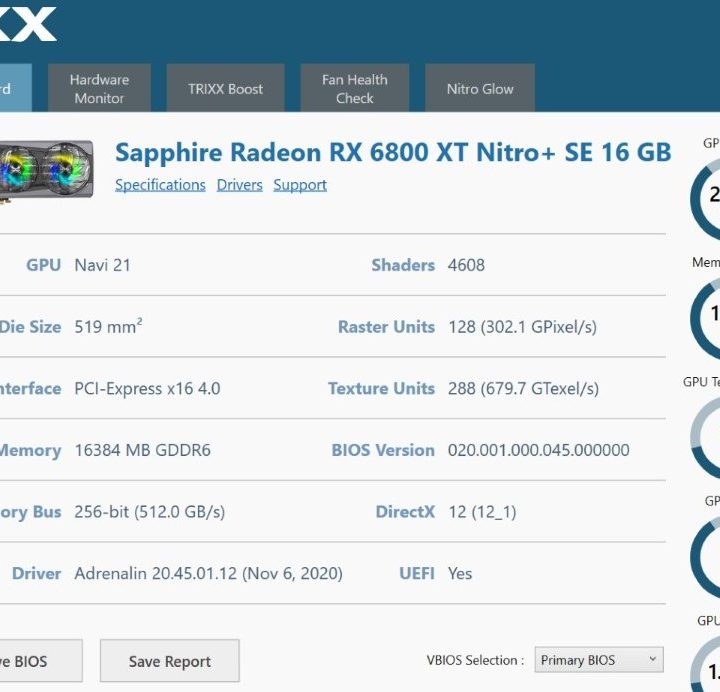Open the Support link
Screen dimensions: 720x692
tap(300, 185)
